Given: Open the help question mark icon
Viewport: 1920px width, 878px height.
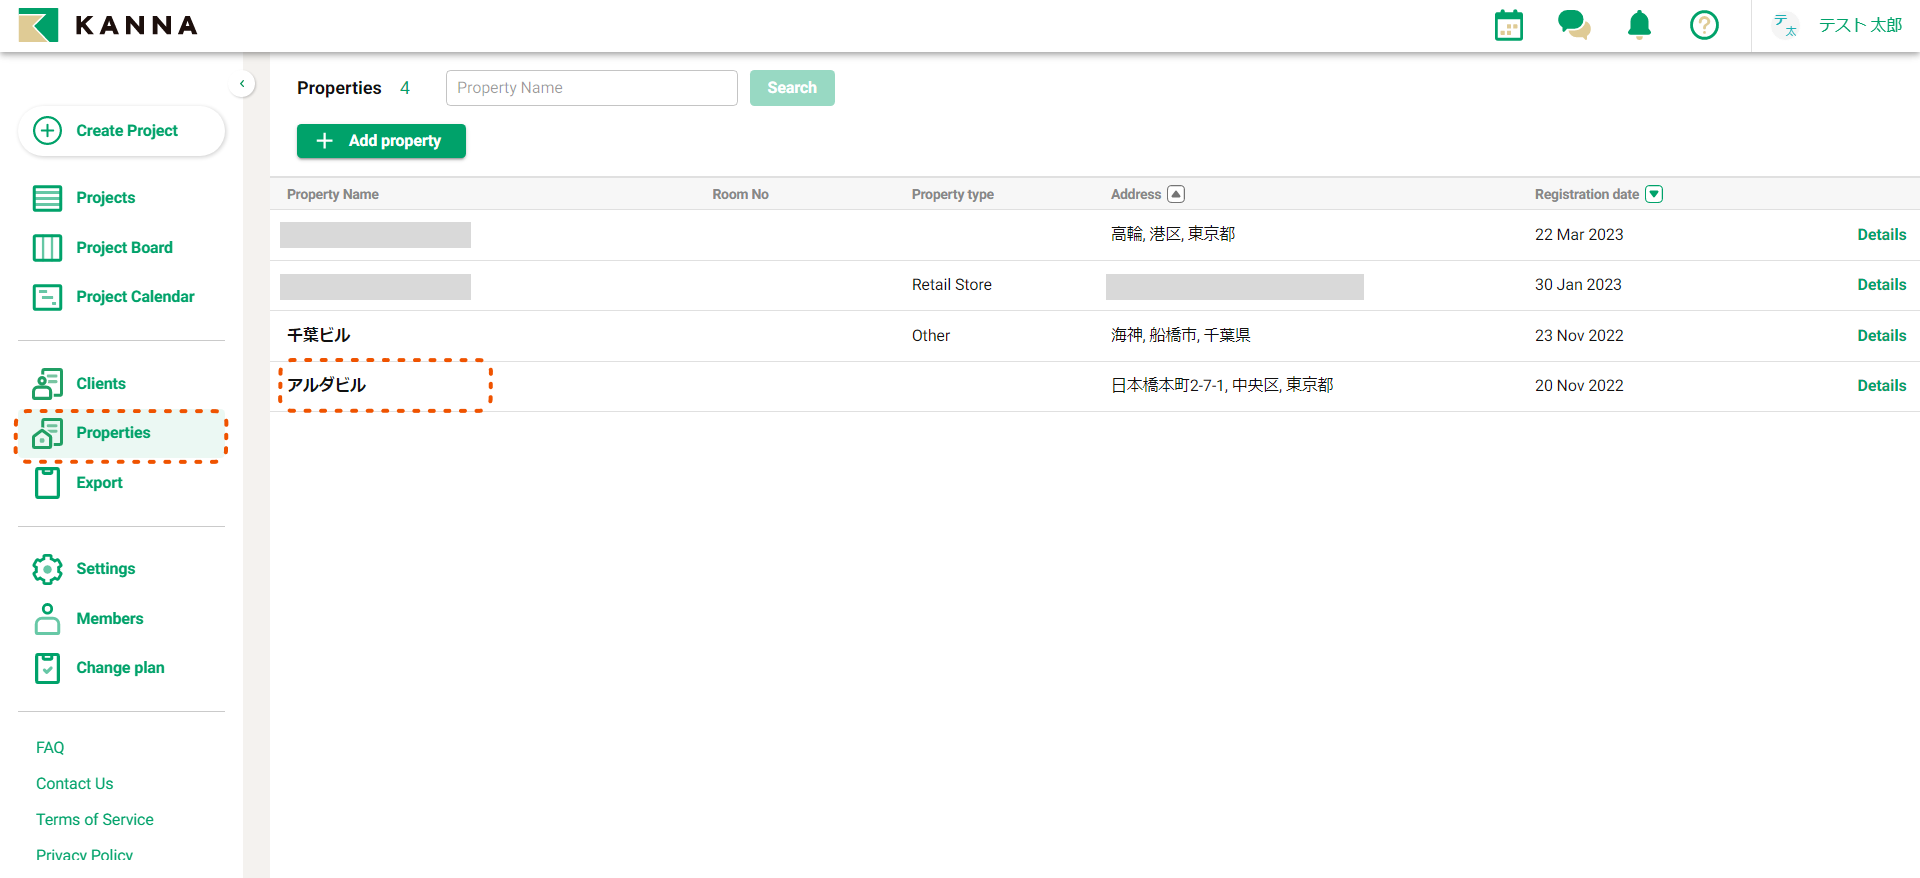Looking at the screenshot, I should (x=1704, y=25).
